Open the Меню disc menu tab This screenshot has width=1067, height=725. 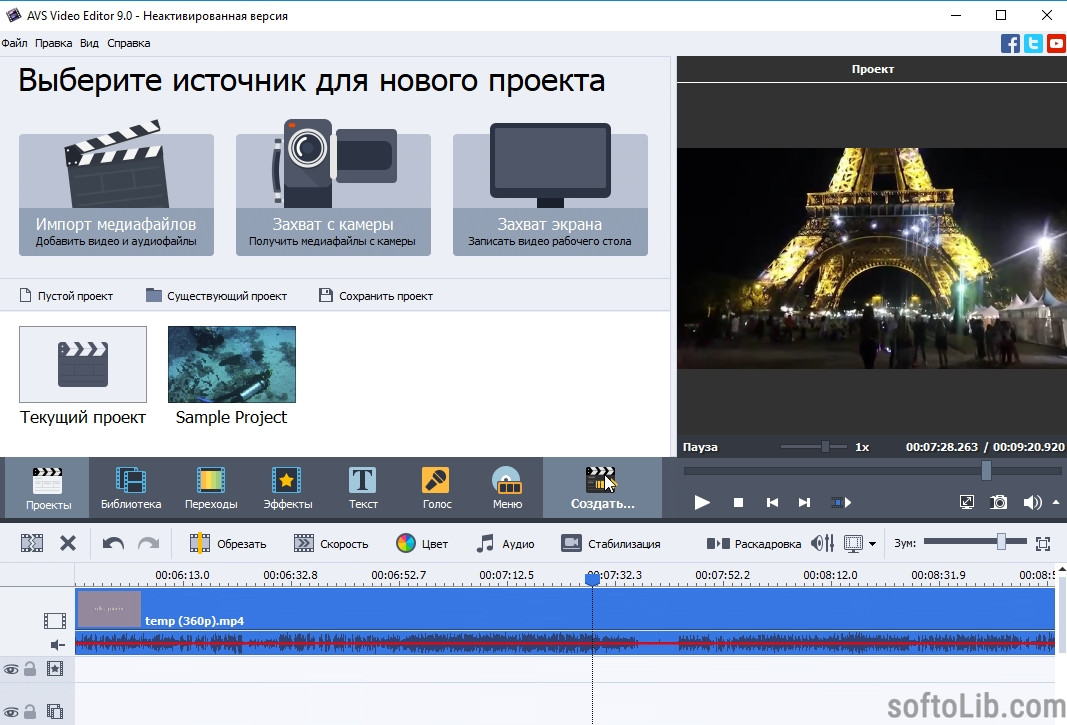[x=507, y=488]
